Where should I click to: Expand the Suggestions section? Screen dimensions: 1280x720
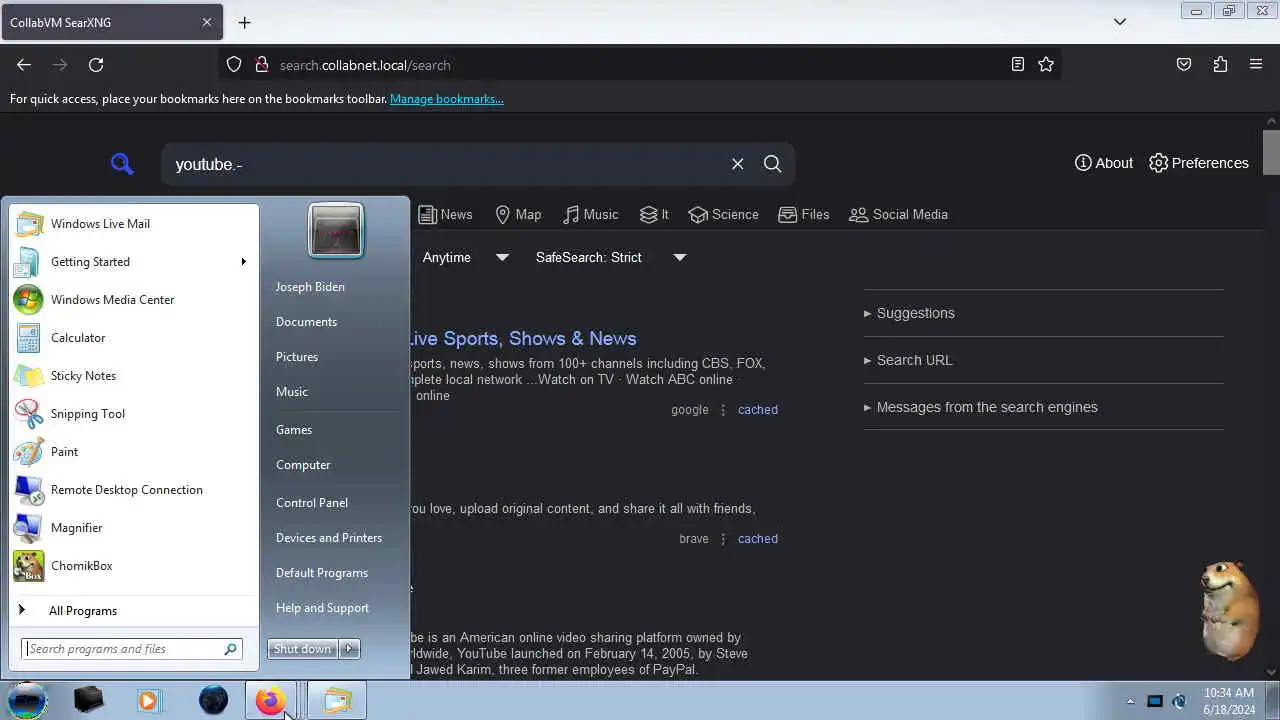(909, 313)
